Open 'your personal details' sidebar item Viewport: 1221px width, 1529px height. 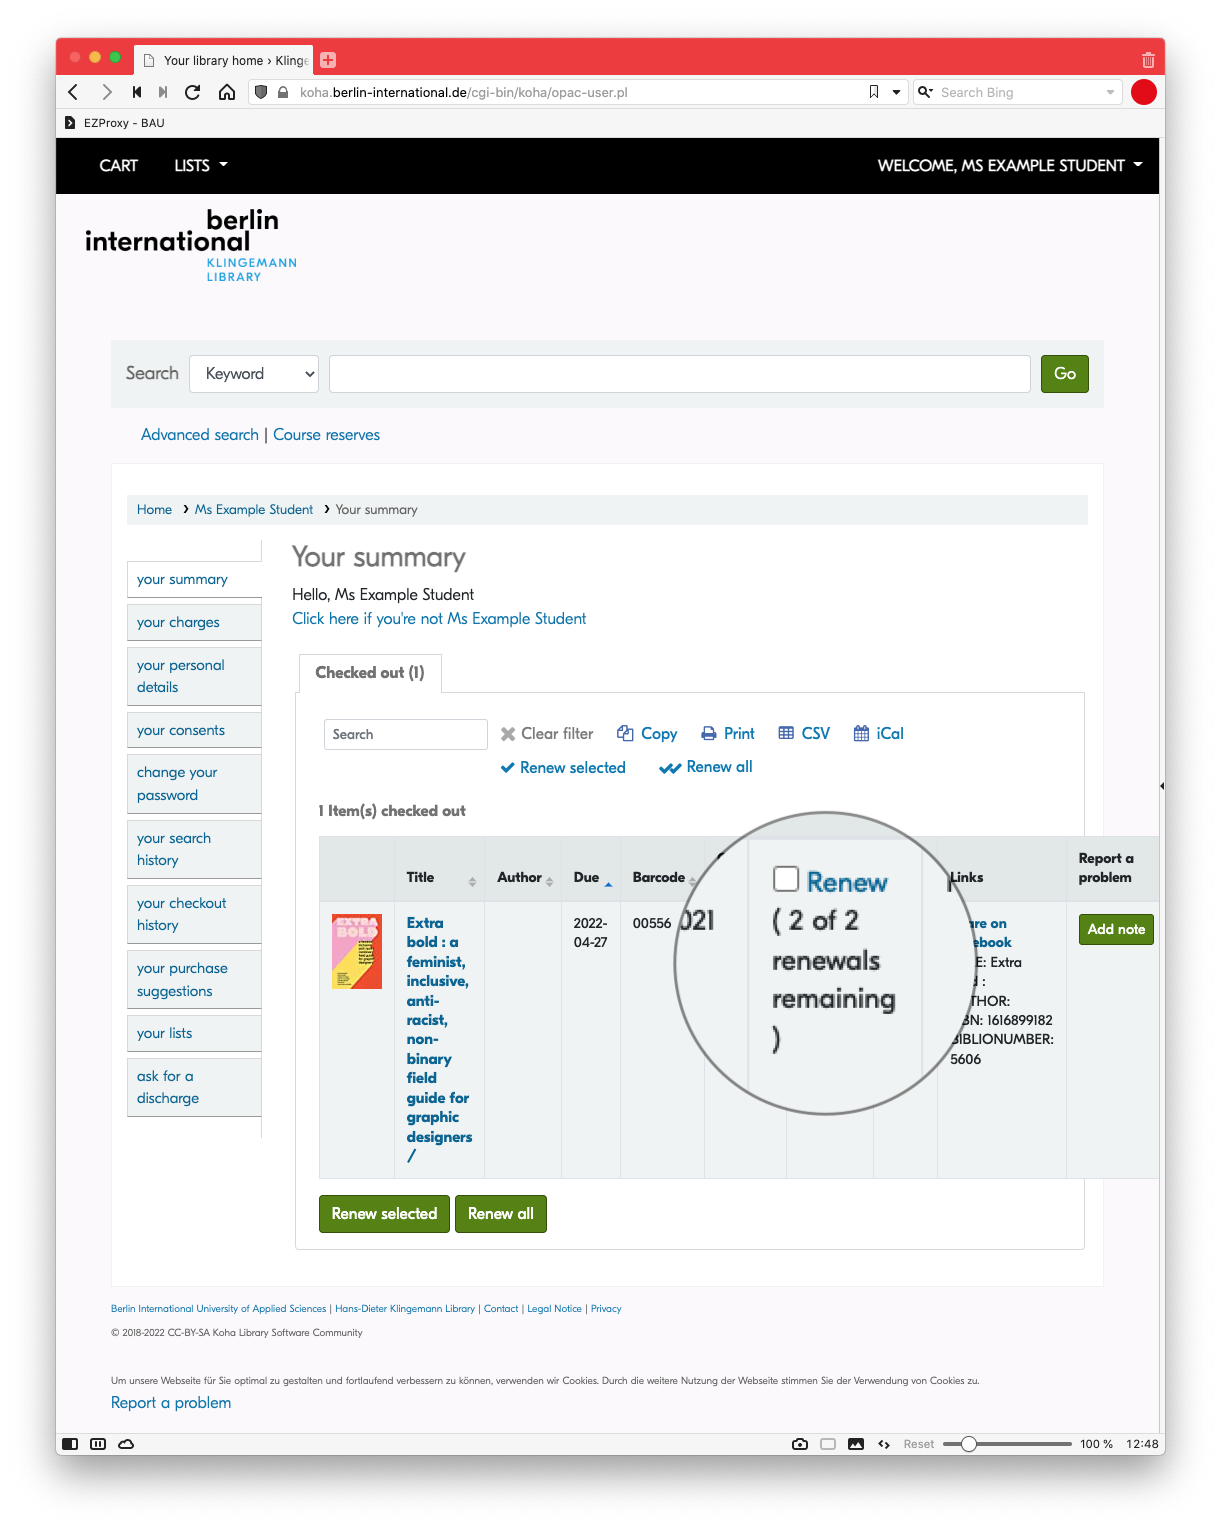(194, 676)
